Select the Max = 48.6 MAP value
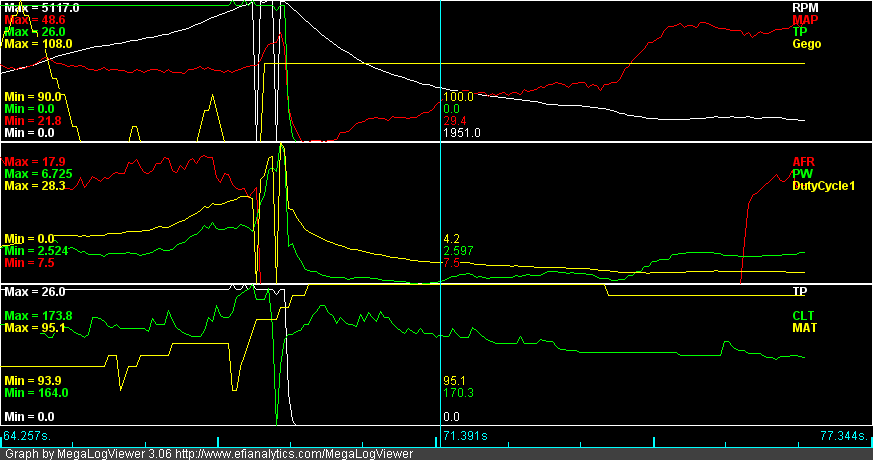Screen dimensions: 873x460 tap(35, 20)
